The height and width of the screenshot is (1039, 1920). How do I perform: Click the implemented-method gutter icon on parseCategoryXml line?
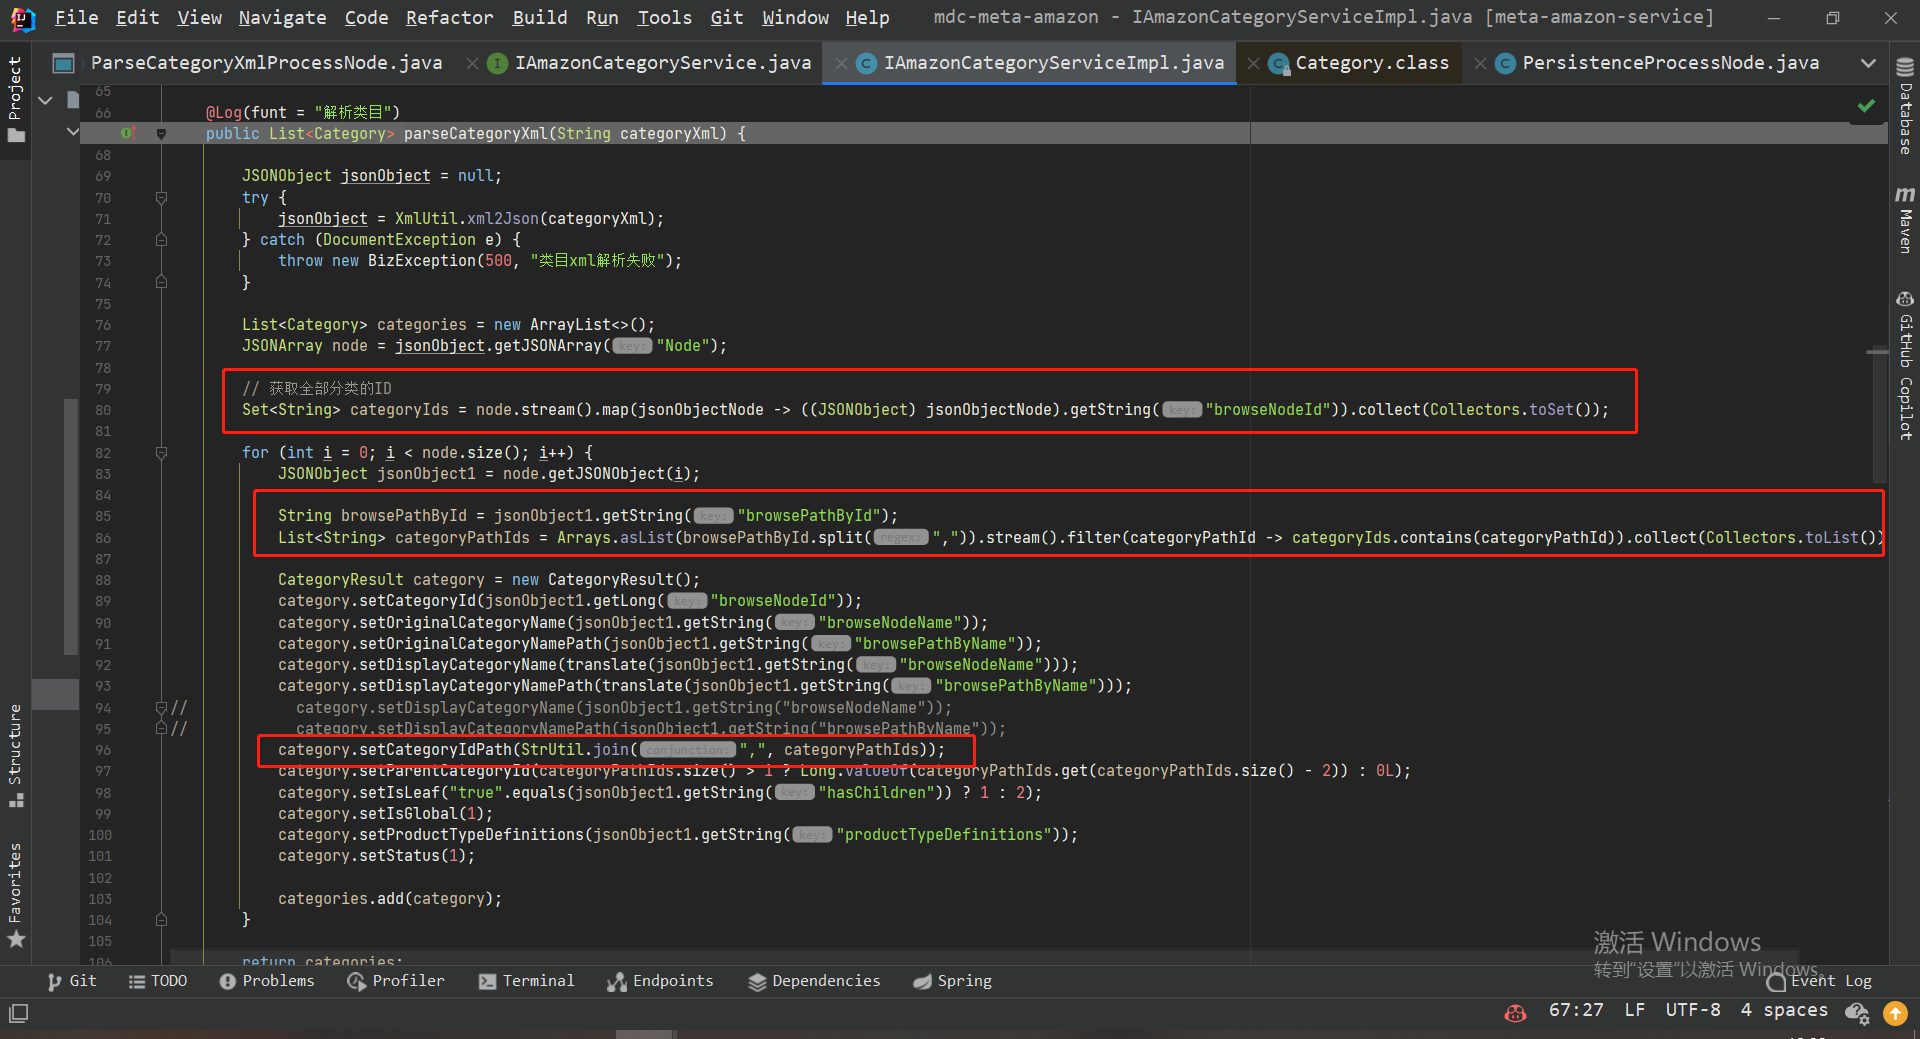(x=127, y=133)
